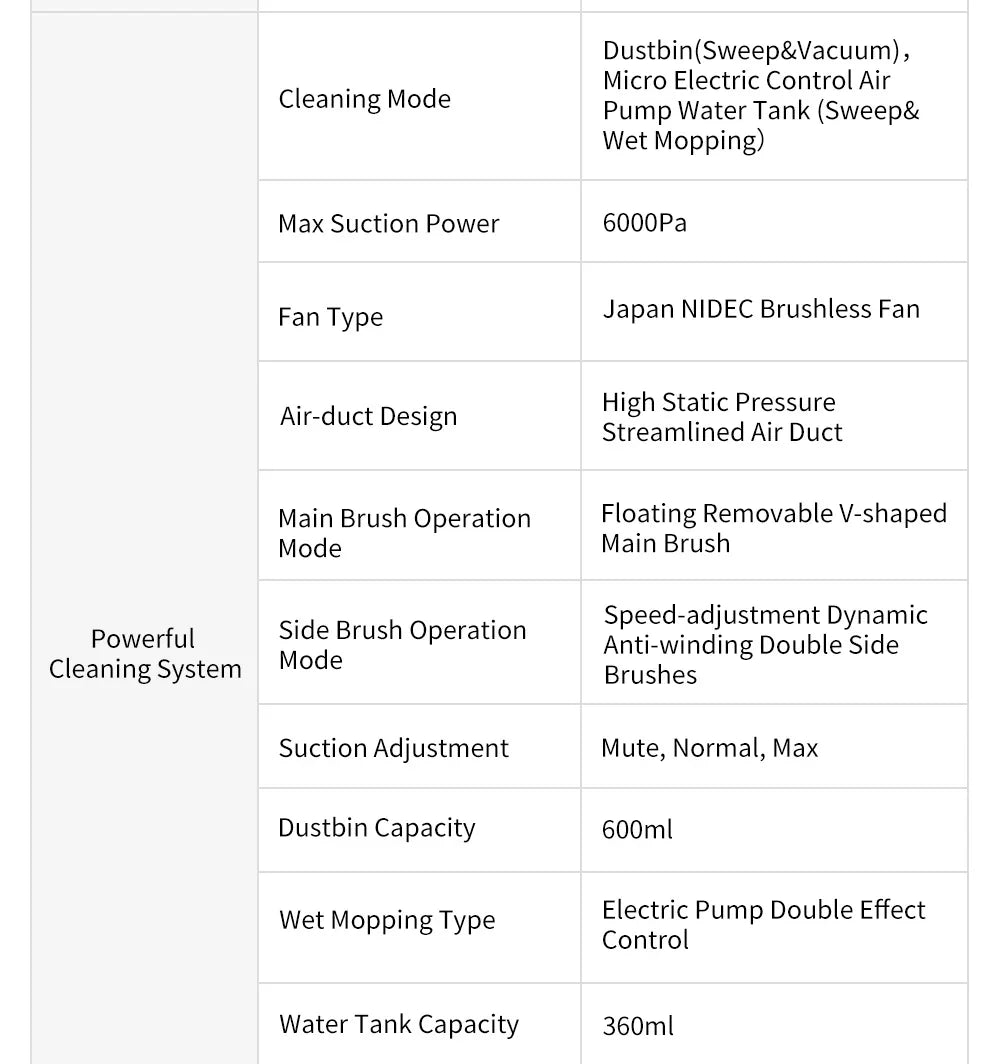The width and height of the screenshot is (1000, 1064).
Task: Click the Main Brush Operation Mode label
Action: [x=404, y=533]
